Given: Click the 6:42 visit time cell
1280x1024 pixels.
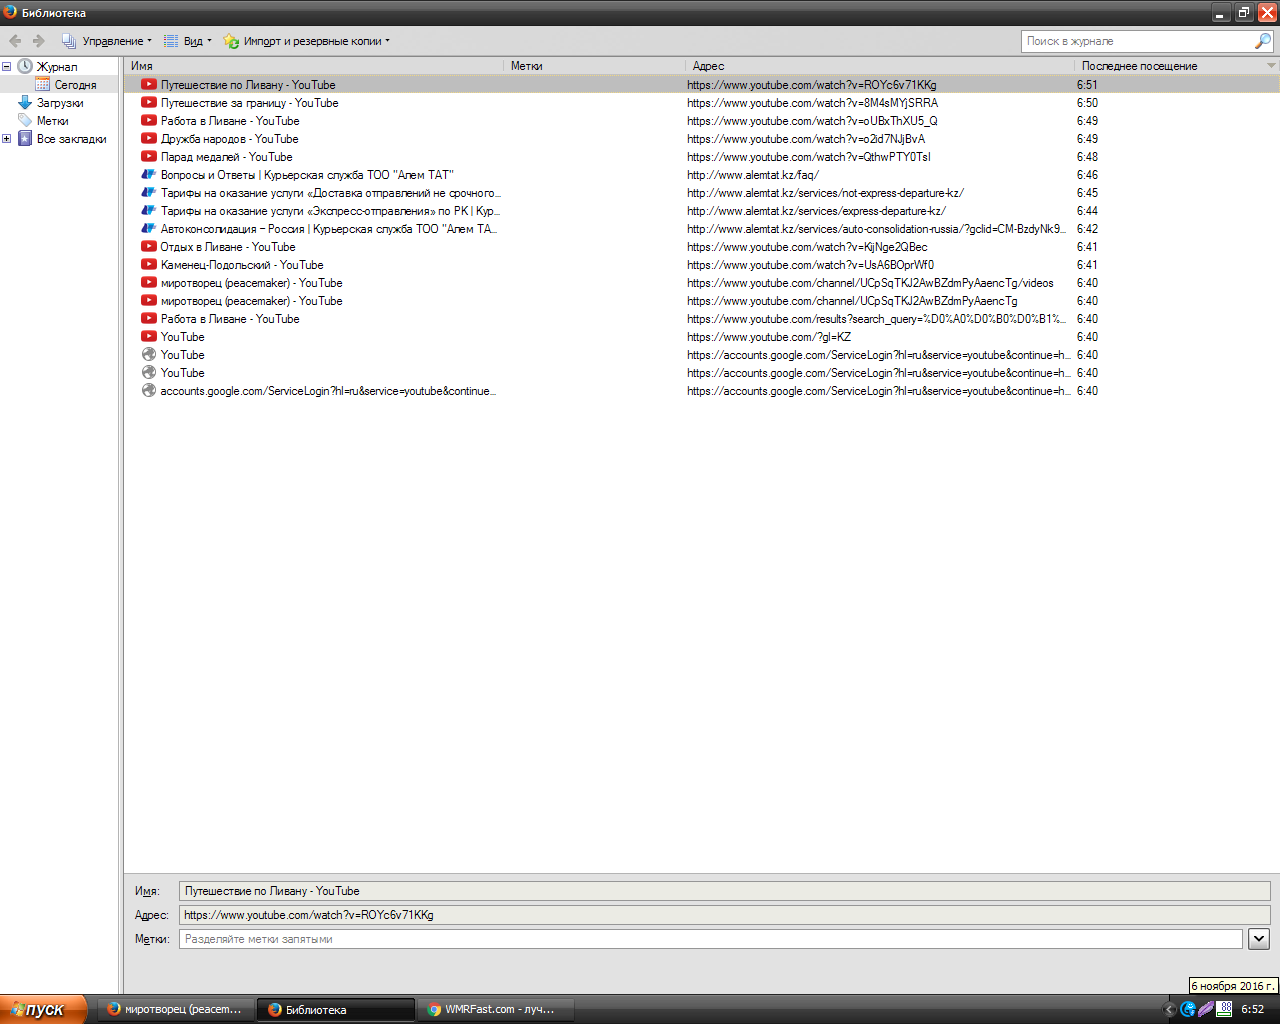Looking at the screenshot, I should coord(1087,229).
